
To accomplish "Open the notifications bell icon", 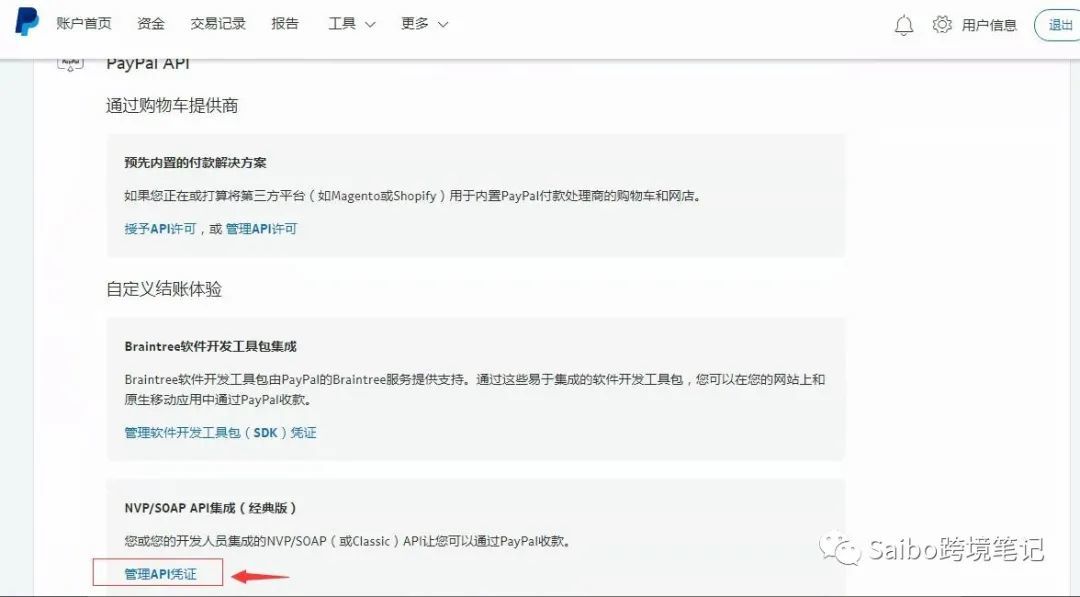I will 904,25.
